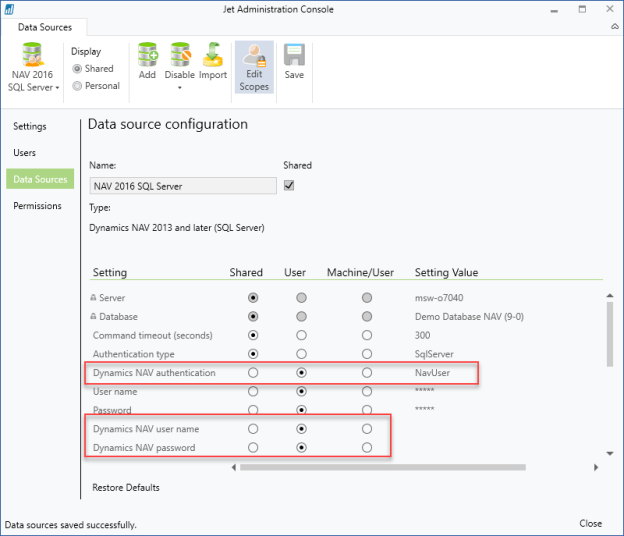The width and height of the screenshot is (624, 536).
Task: Click the Close button at bottom right
Action: click(x=591, y=524)
